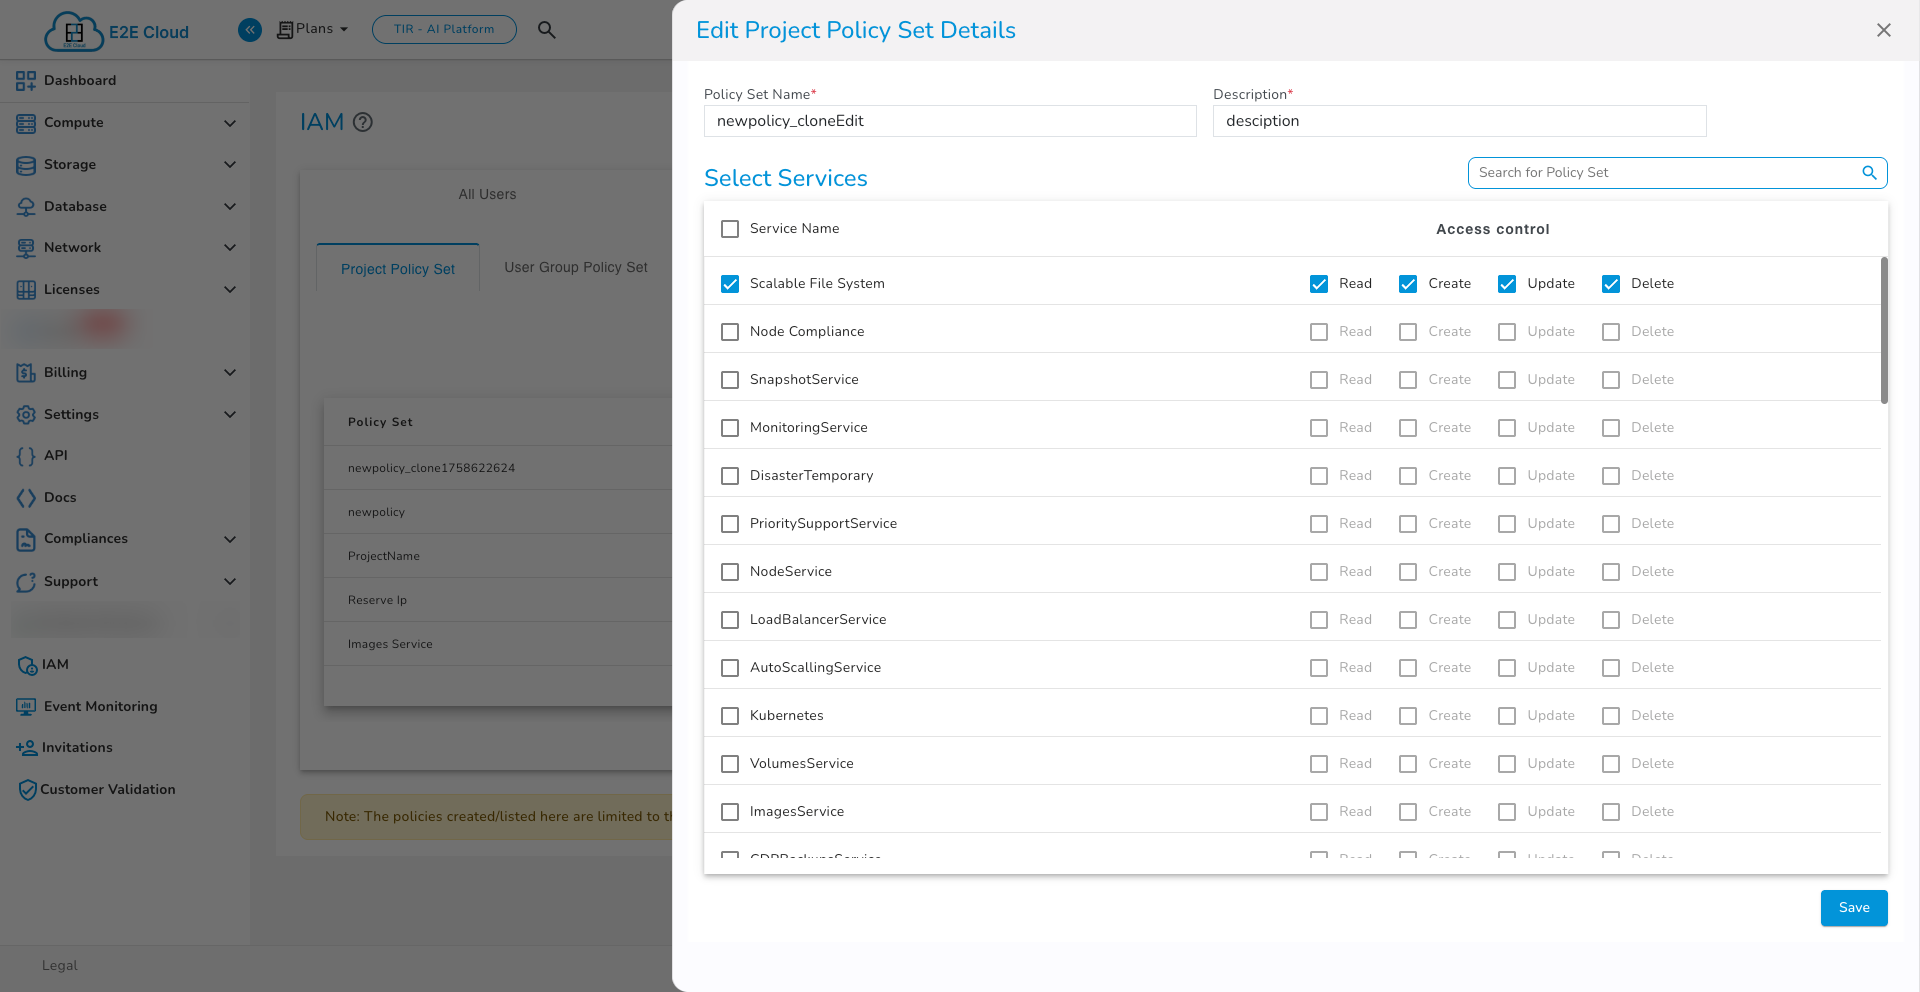
Task: Click the sidebar collapse double-arrow icon
Action: (x=250, y=30)
